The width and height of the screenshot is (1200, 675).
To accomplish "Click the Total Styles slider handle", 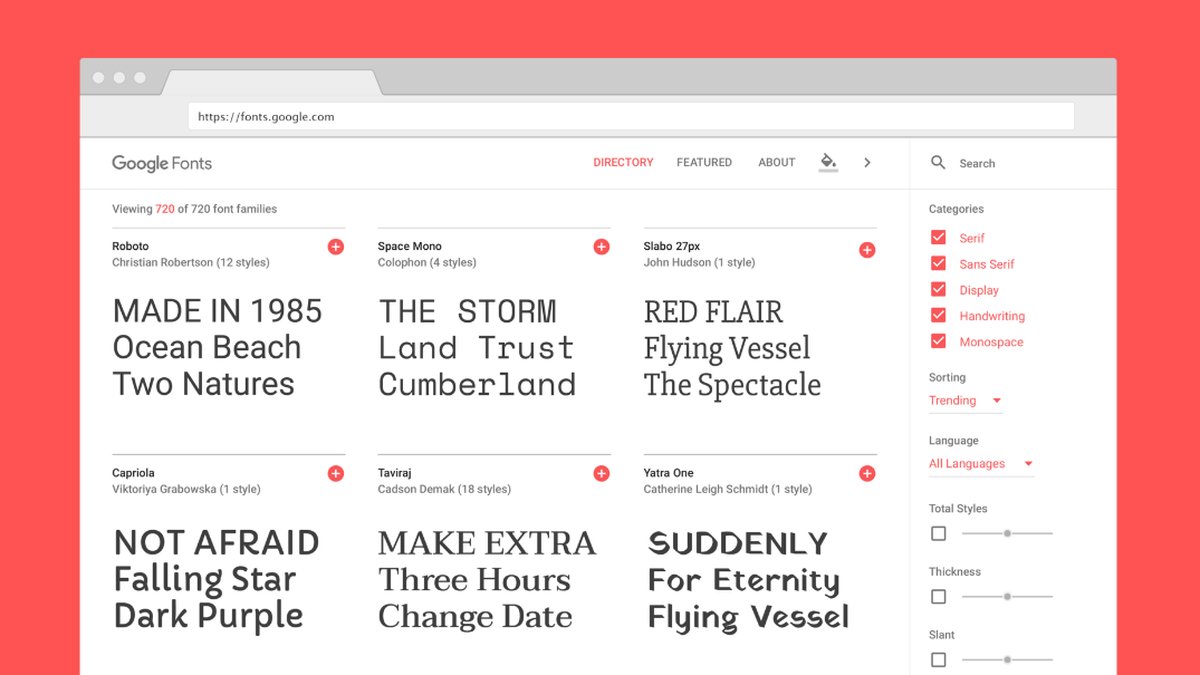I will [x=1007, y=534].
